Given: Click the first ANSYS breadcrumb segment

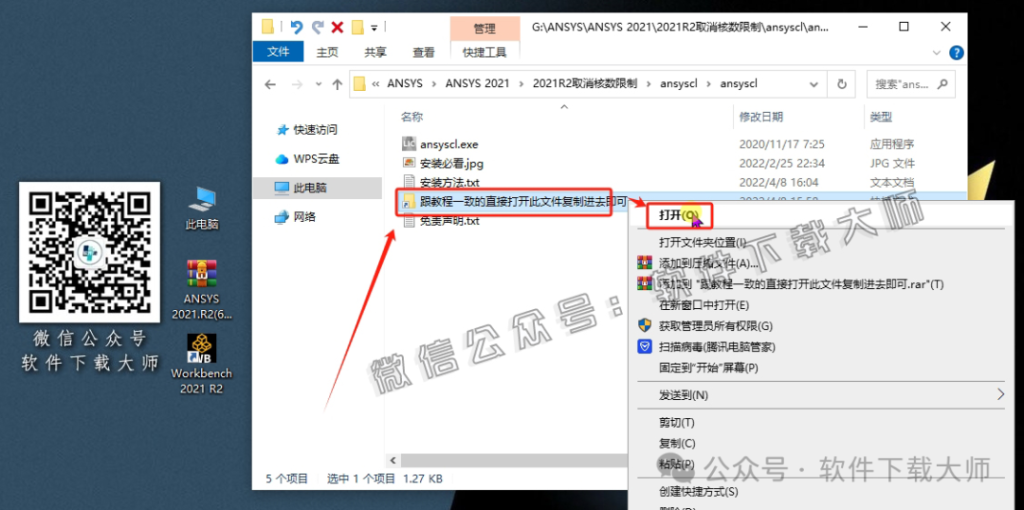Looking at the screenshot, I should (405, 84).
